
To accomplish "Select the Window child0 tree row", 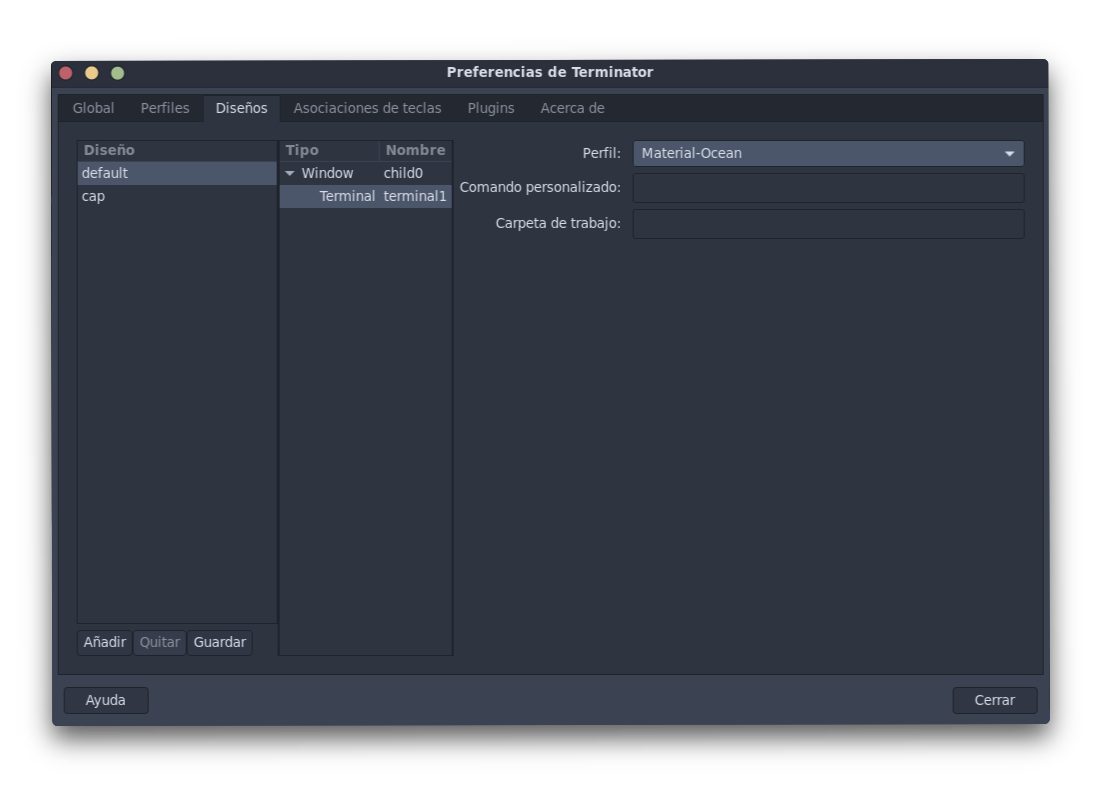I will pos(365,173).
